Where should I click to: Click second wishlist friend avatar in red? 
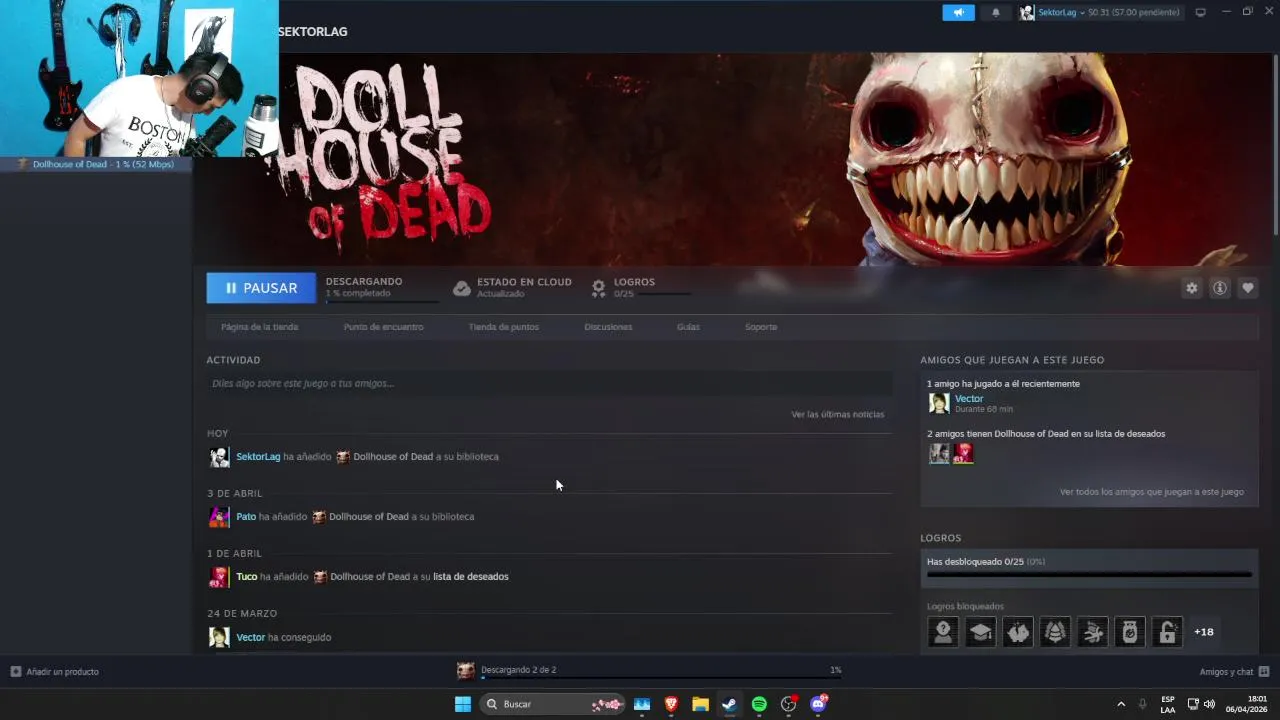click(963, 454)
